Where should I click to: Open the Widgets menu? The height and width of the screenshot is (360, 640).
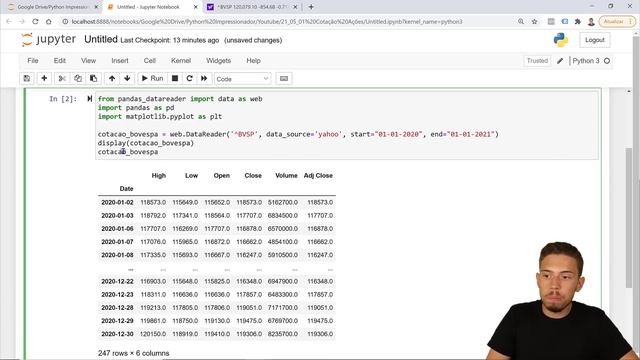(218, 61)
